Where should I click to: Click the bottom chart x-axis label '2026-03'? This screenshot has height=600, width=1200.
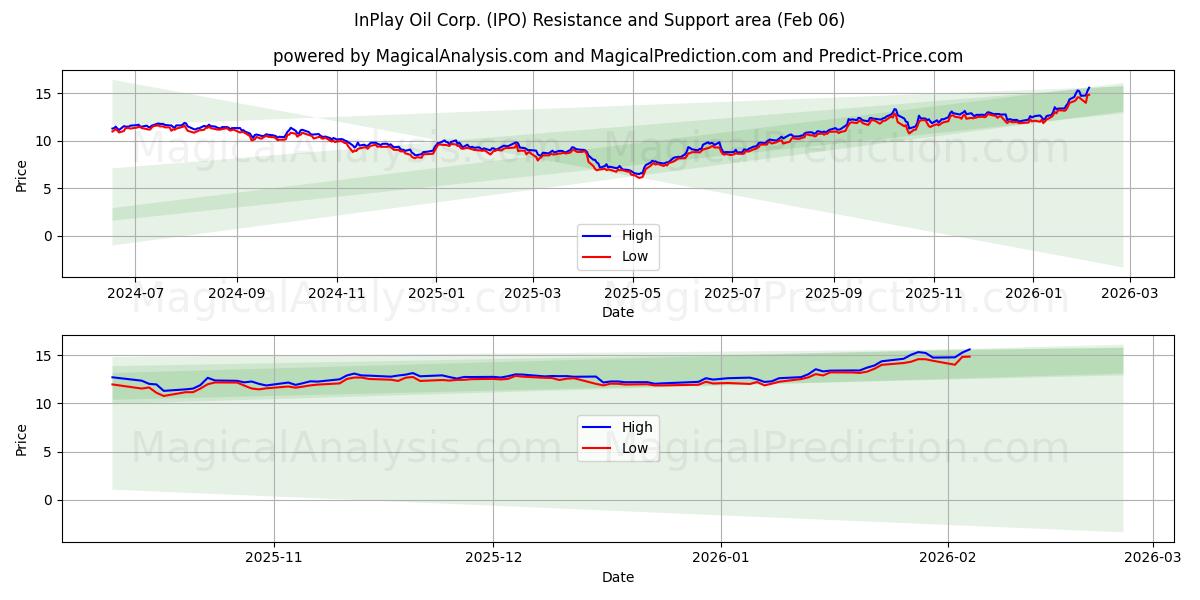[1153, 559]
